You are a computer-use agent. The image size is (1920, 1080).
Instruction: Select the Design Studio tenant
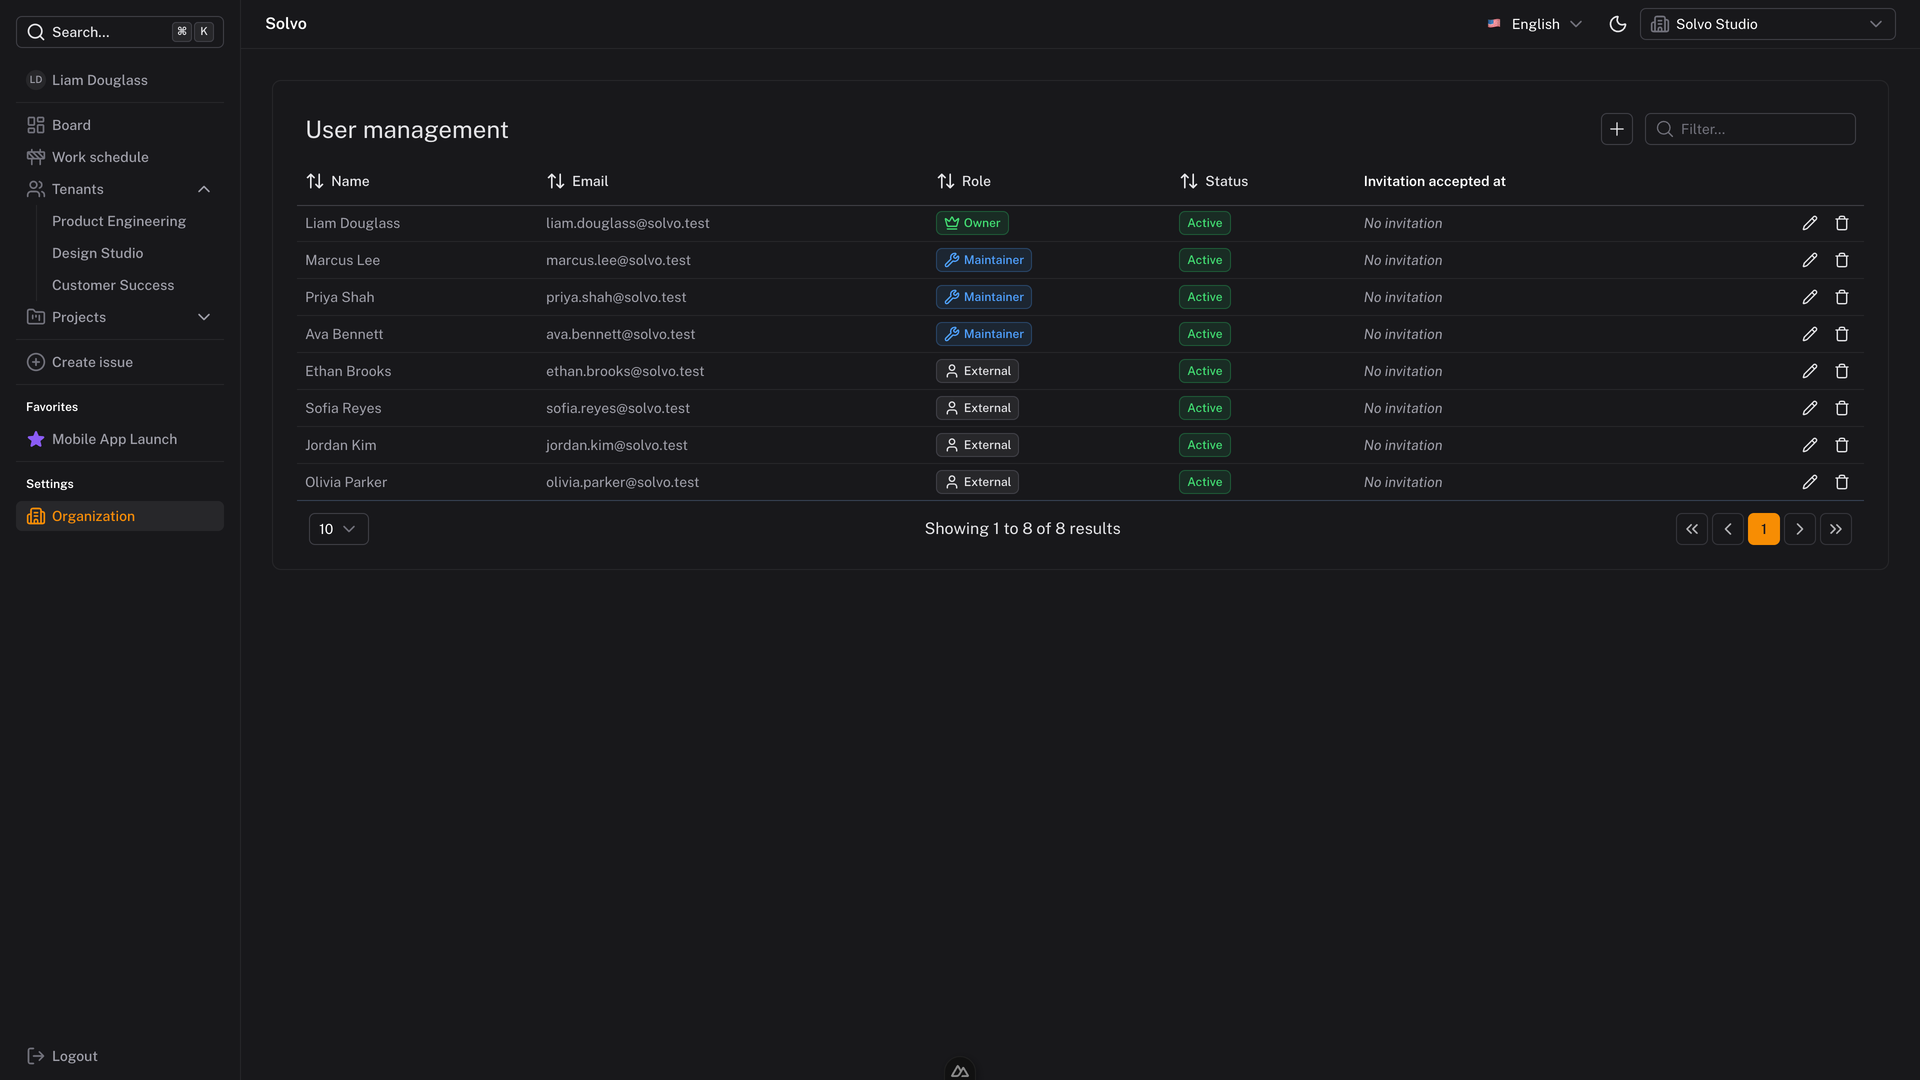(97, 252)
